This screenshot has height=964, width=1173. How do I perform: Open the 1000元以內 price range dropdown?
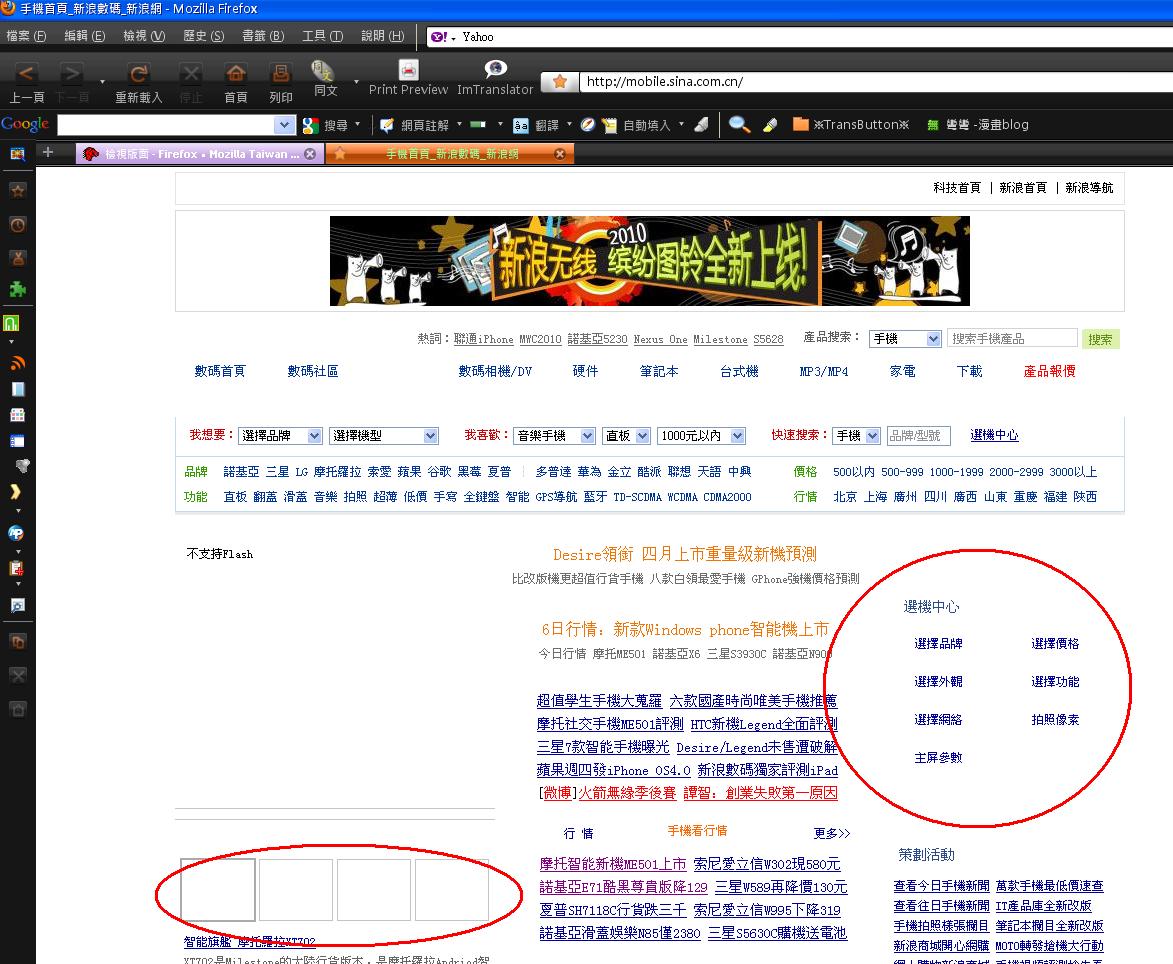point(700,436)
